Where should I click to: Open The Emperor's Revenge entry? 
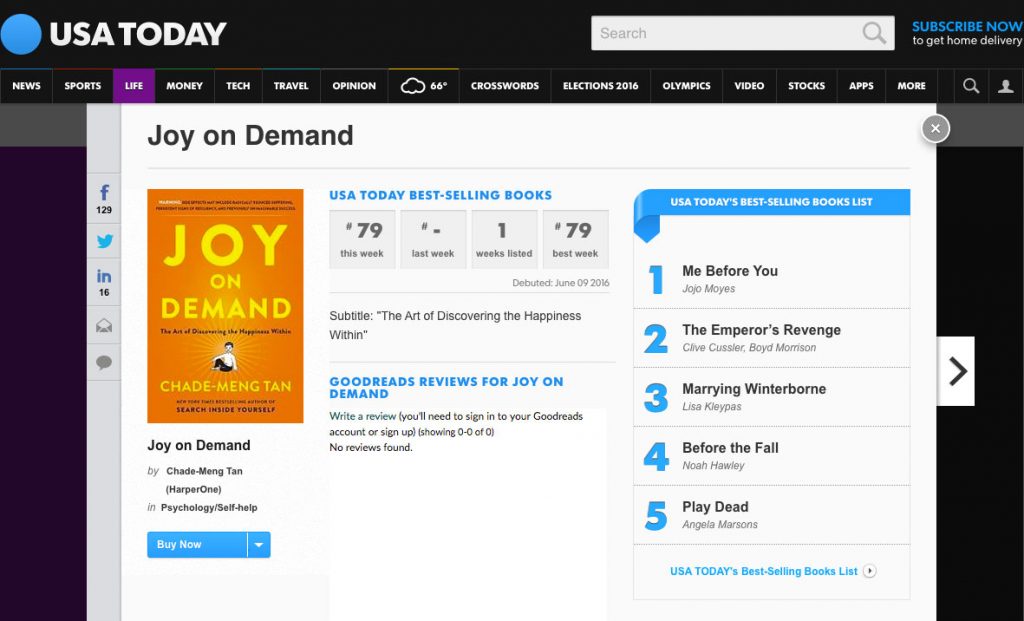pos(771,338)
